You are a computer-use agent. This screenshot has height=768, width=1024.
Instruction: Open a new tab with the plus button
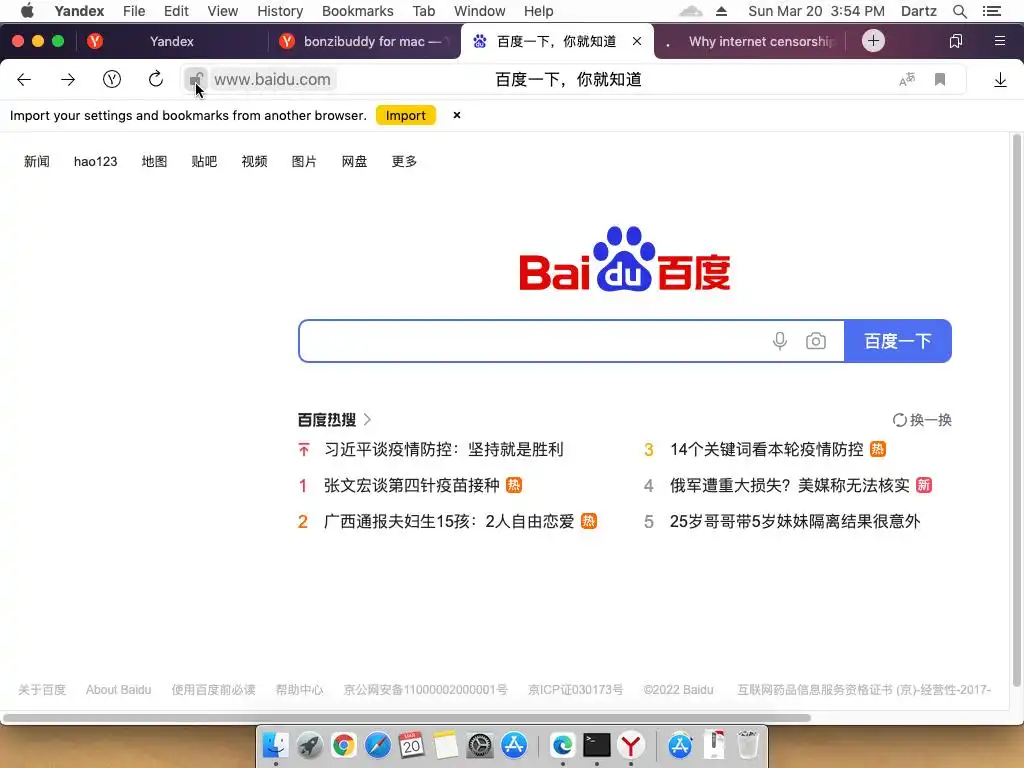873,41
